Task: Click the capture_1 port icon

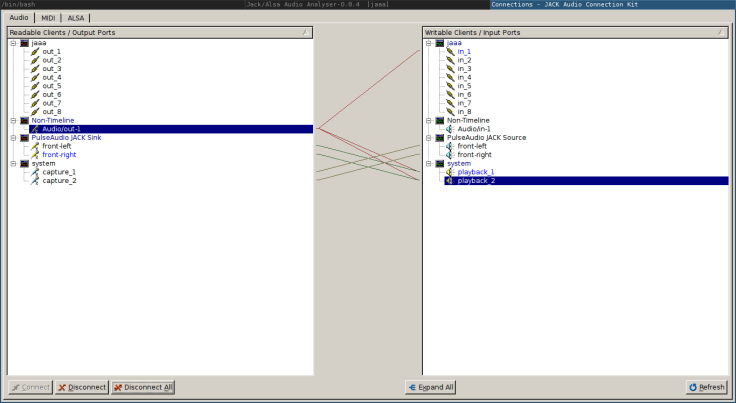Action: 35,172
